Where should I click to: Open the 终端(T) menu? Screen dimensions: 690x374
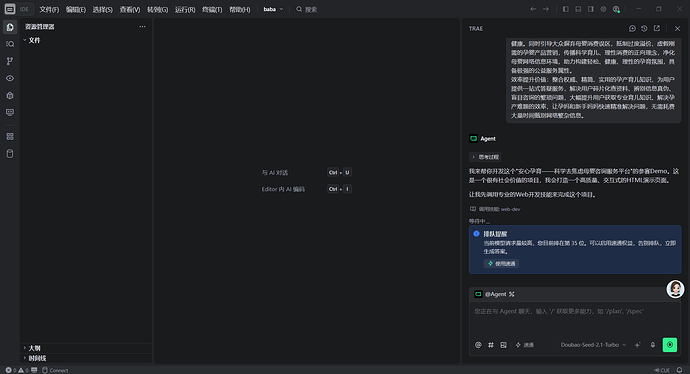[212, 9]
